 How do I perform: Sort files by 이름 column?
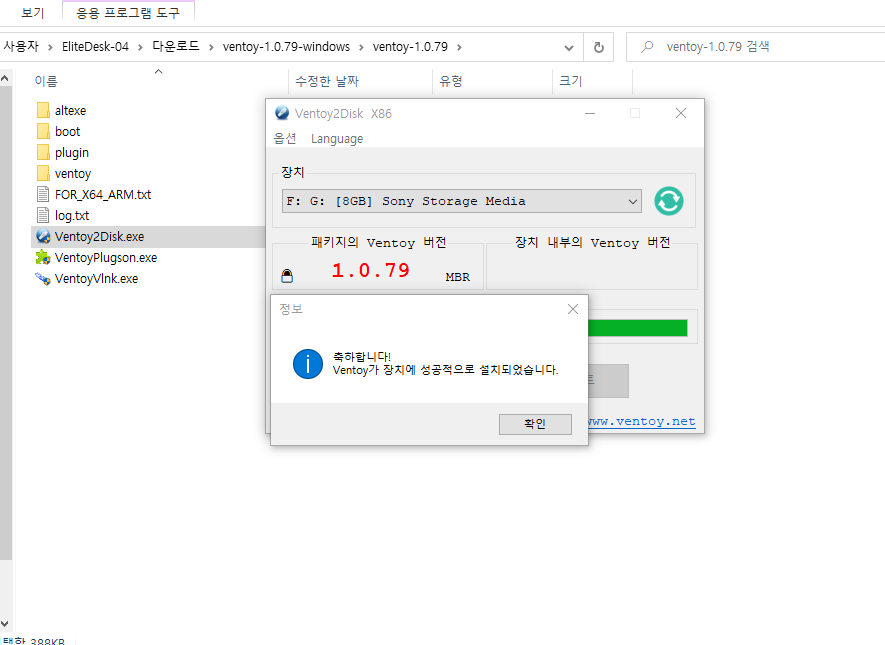(46, 81)
